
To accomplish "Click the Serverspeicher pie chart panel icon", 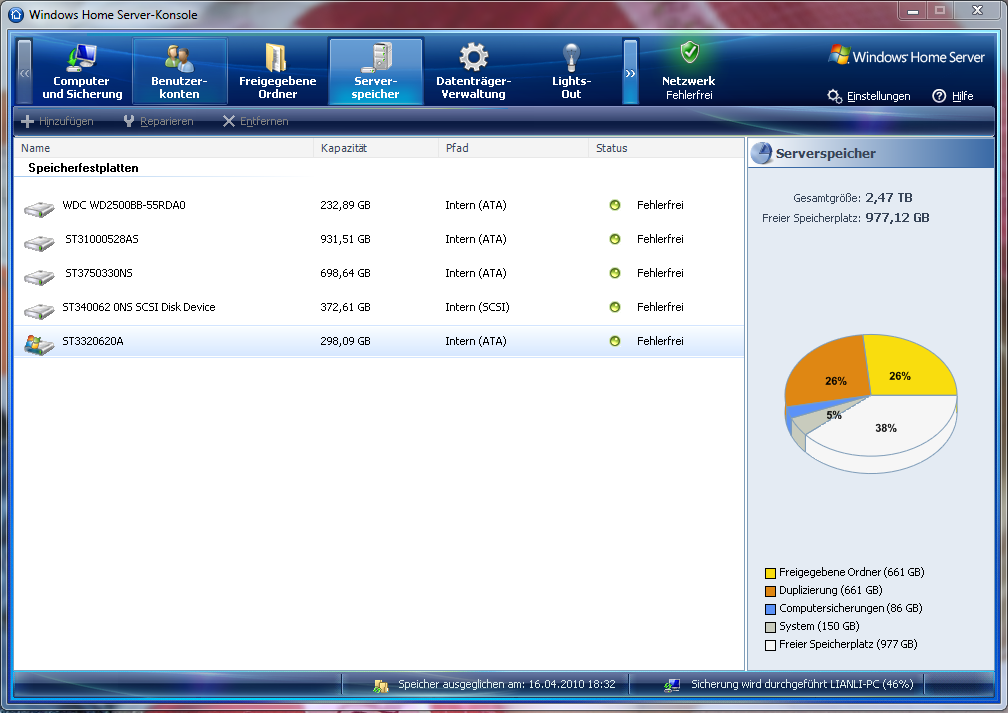I will click(x=761, y=153).
